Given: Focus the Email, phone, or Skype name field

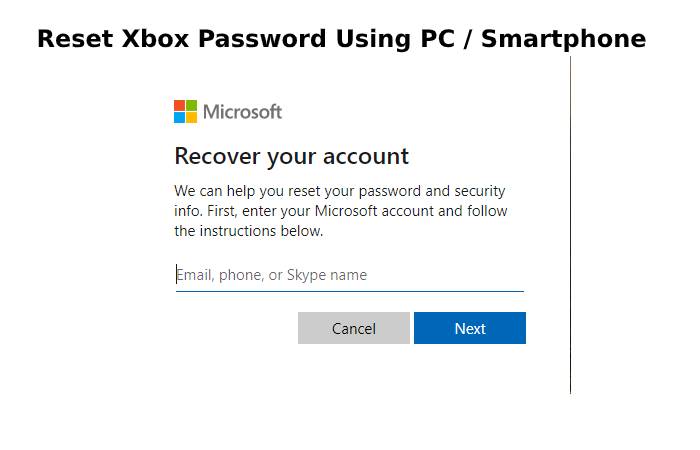Looking at the screenshot, I should pos(350,275).
